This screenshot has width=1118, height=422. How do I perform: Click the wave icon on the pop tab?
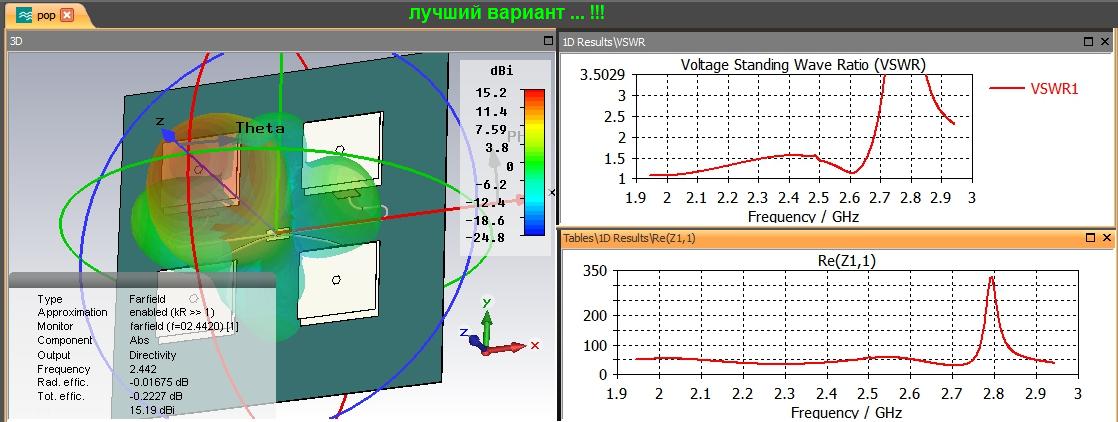[24, 15]
